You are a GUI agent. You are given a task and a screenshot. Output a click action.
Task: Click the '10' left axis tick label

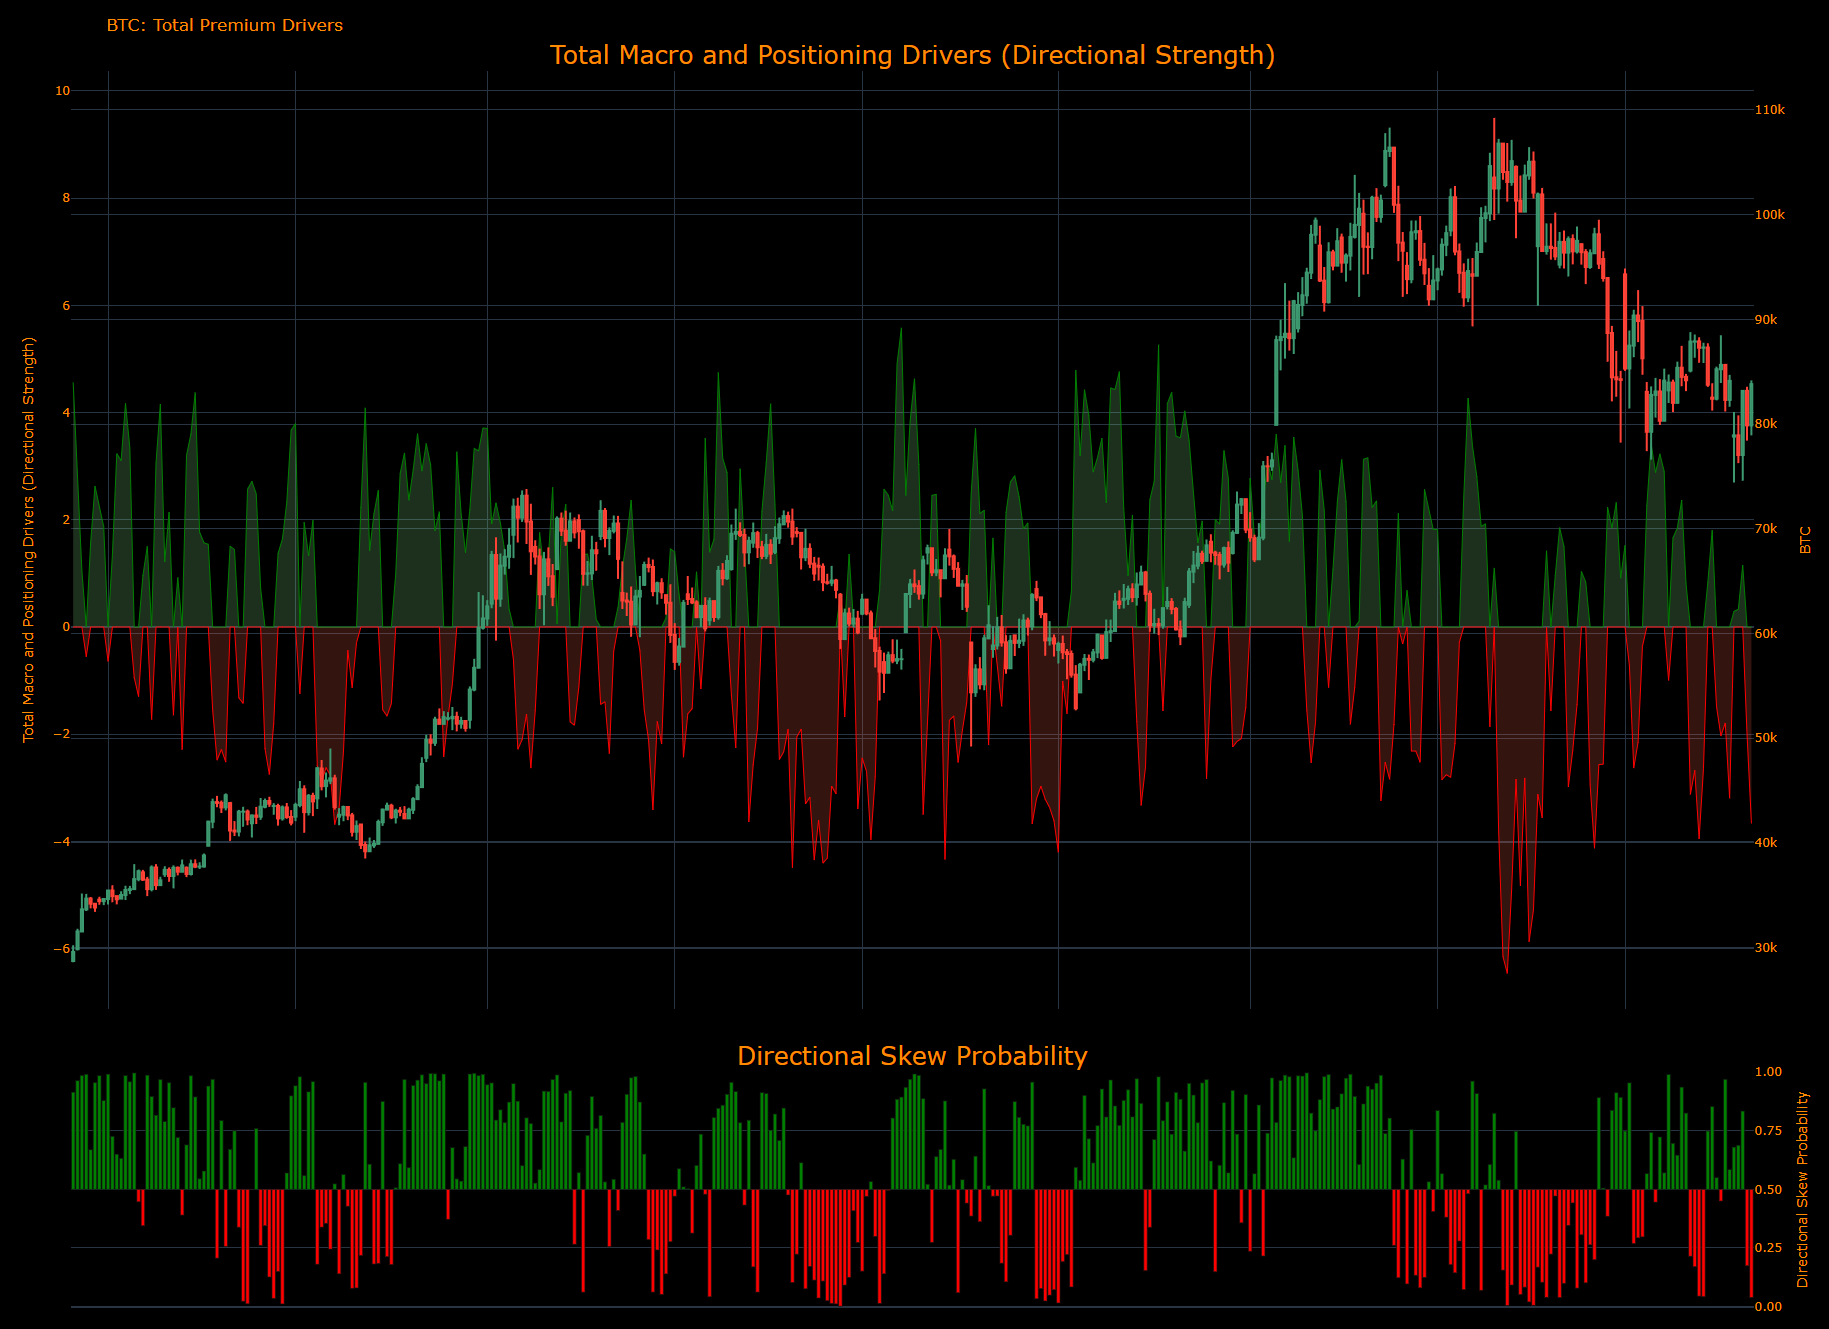coord(63,91)
